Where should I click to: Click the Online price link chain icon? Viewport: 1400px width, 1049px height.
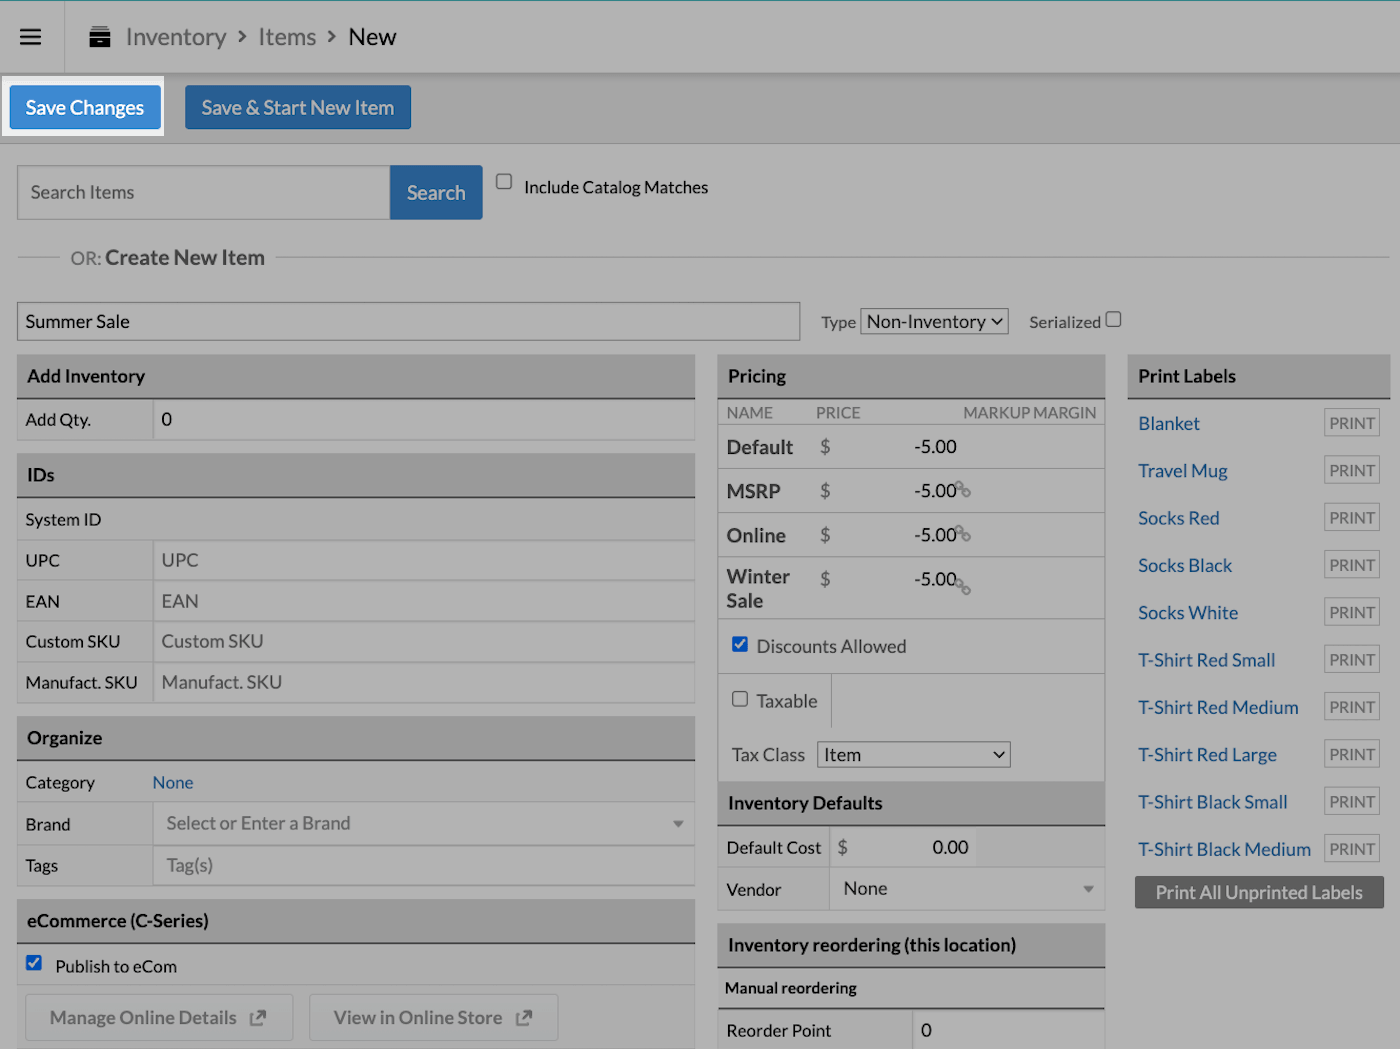pyautogui.click(x=963, y=533)
